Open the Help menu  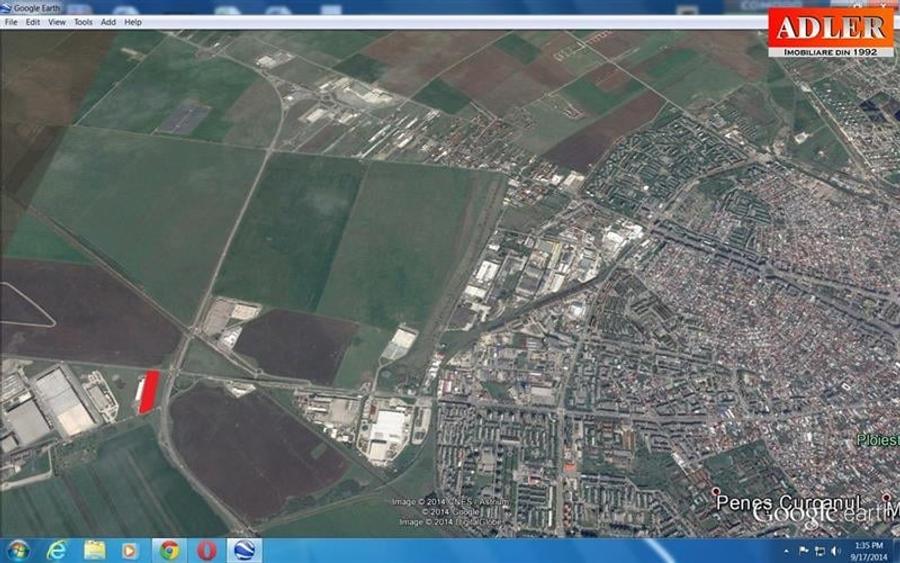click(x=133, y=22)
